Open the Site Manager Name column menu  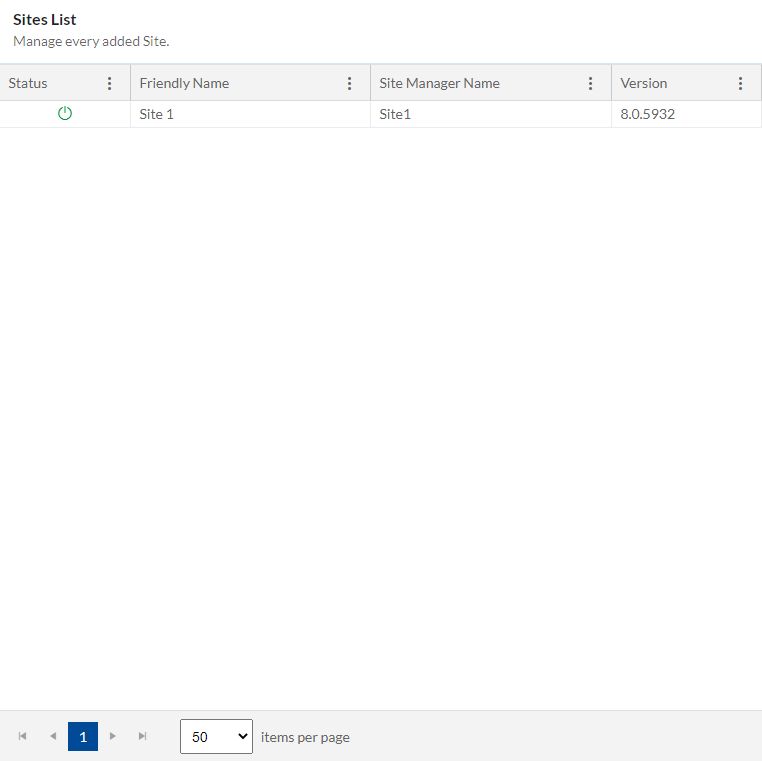coord(590,84)
